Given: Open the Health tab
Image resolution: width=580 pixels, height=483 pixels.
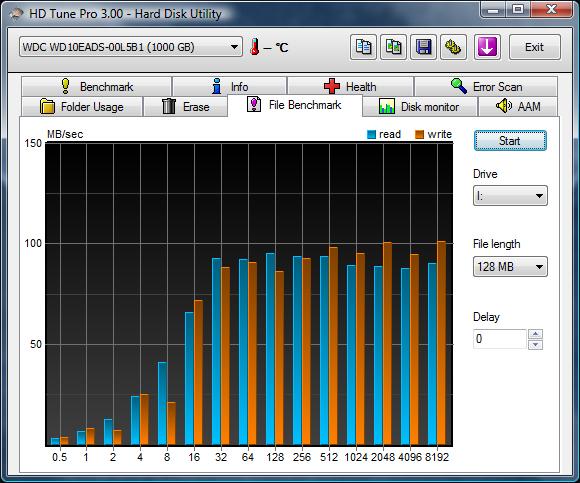Looking at the screenshot, I should [350, 87].
